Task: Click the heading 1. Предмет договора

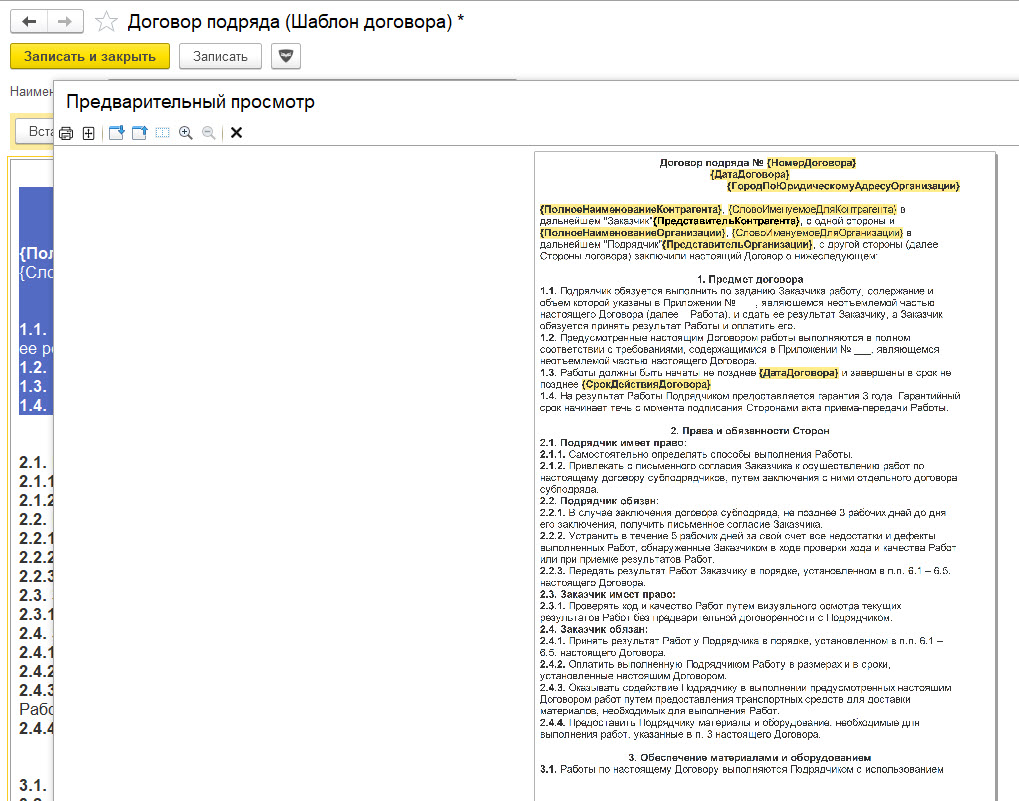Action: pyautogui.click(x=750, y=279)
